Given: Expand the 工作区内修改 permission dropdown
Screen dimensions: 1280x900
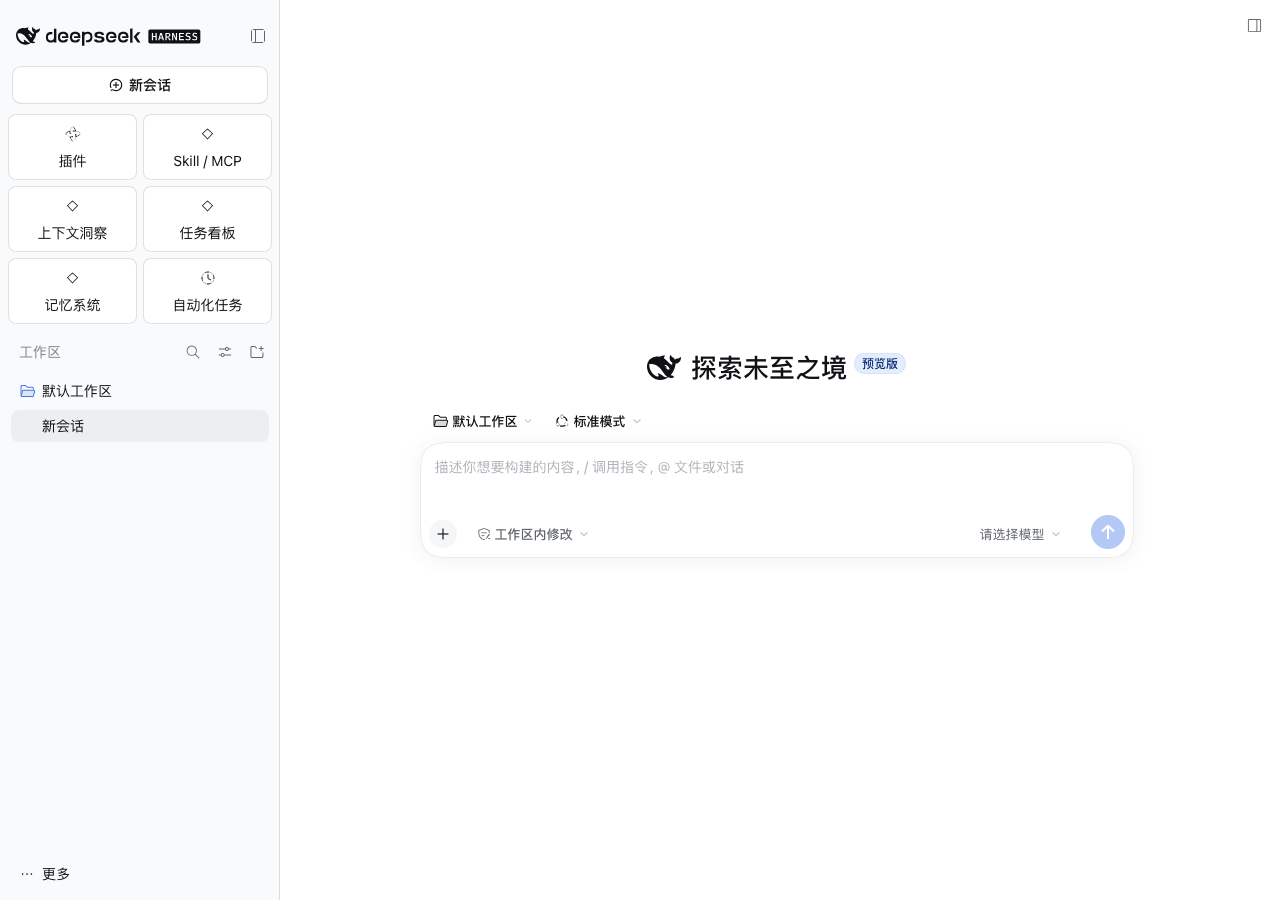Looking at the screenshot, I should point(533,534).
